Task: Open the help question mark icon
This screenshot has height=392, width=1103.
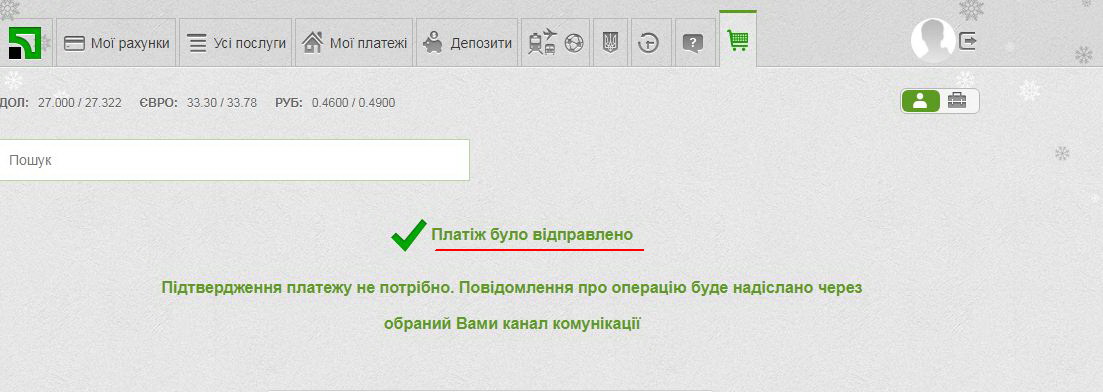Action: tap(693, 43)
